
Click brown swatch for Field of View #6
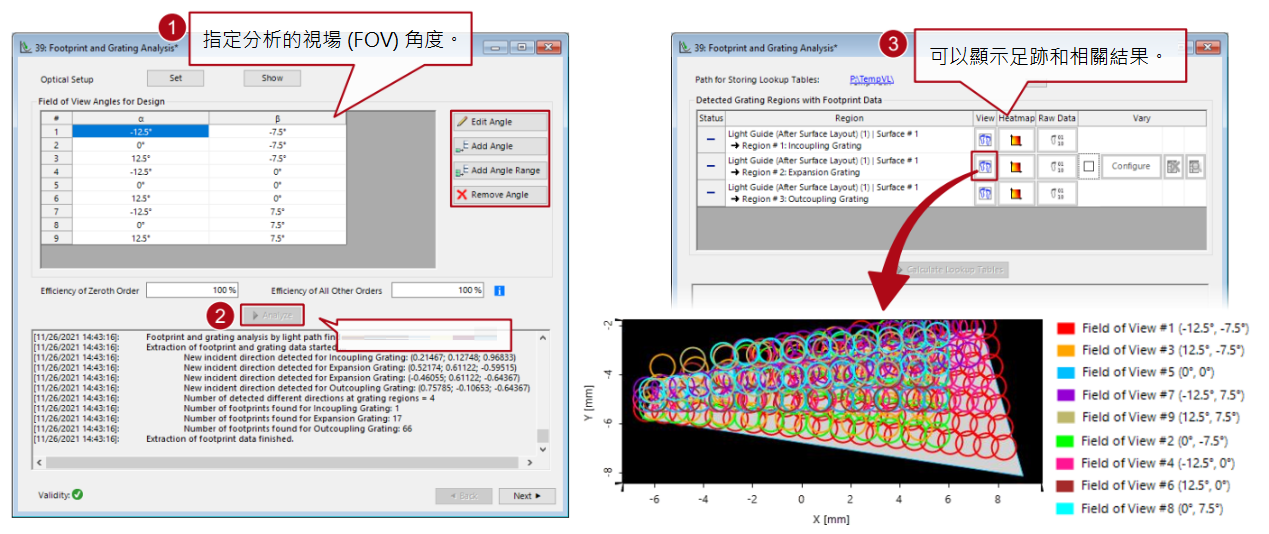[1065, 485]
